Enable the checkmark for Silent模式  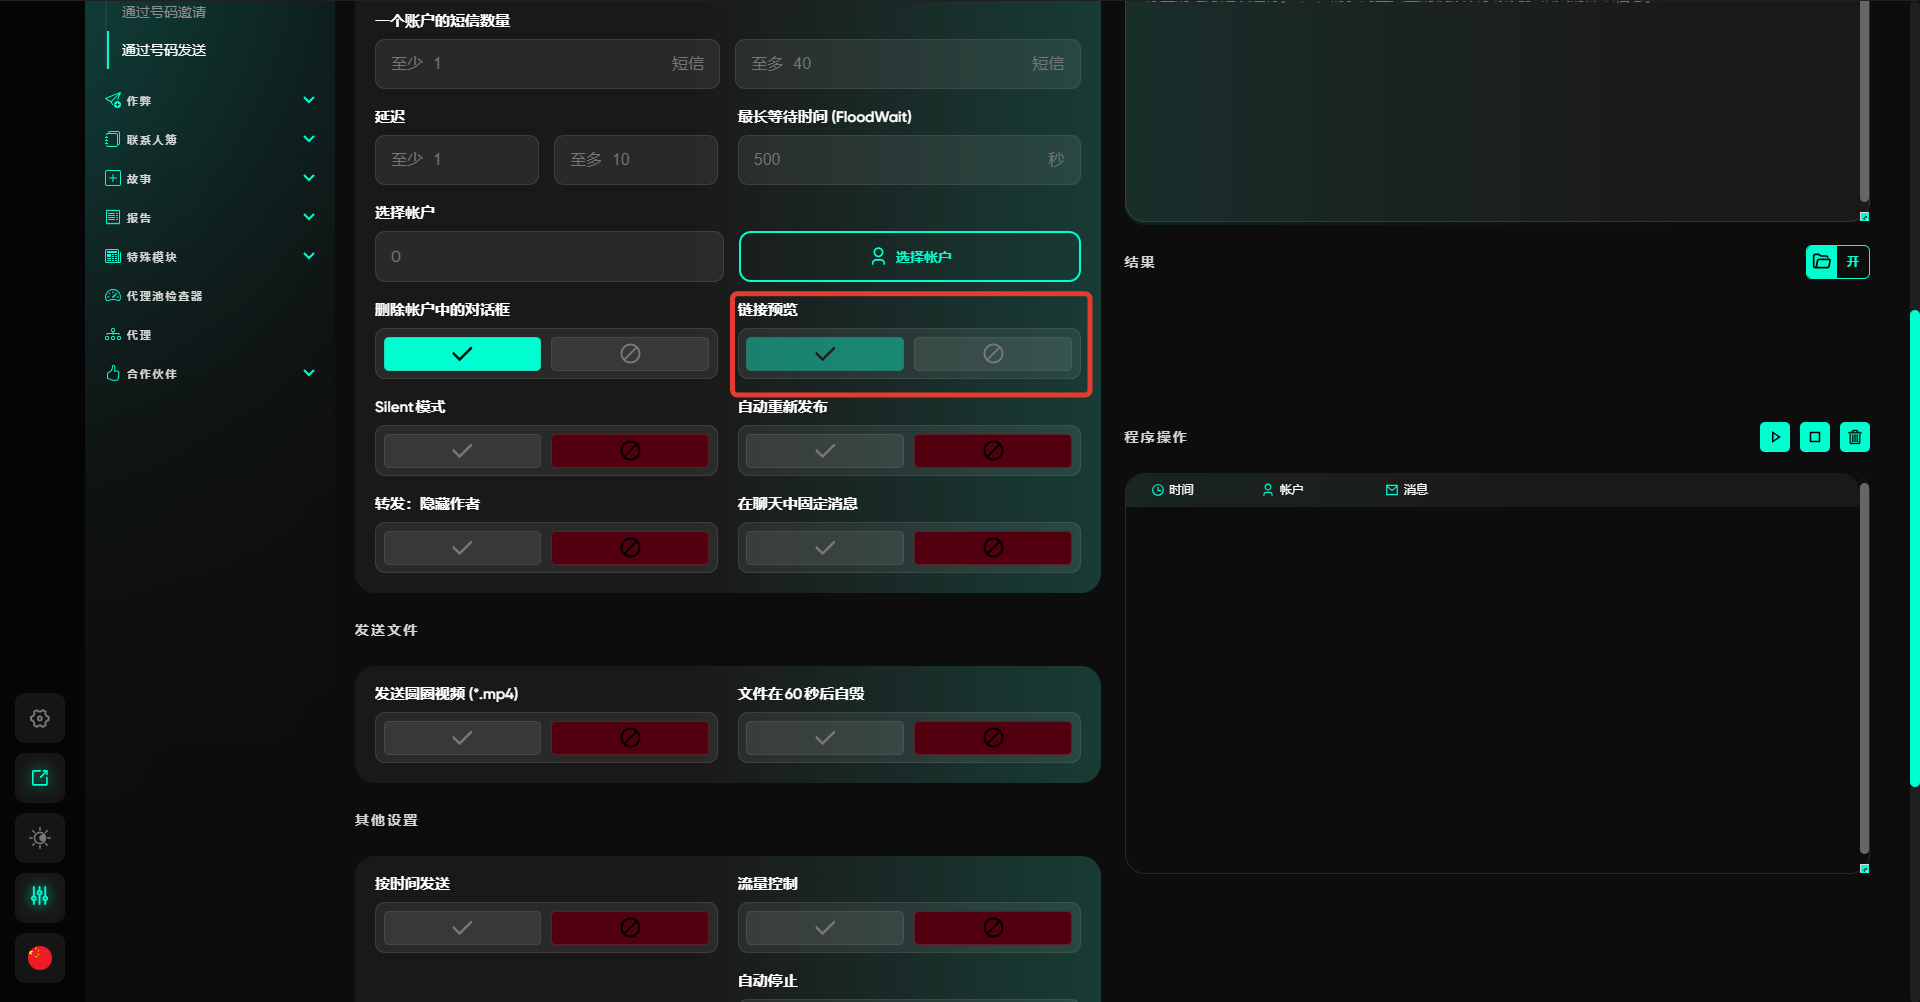pyautogui.click(x=462, y=451)
